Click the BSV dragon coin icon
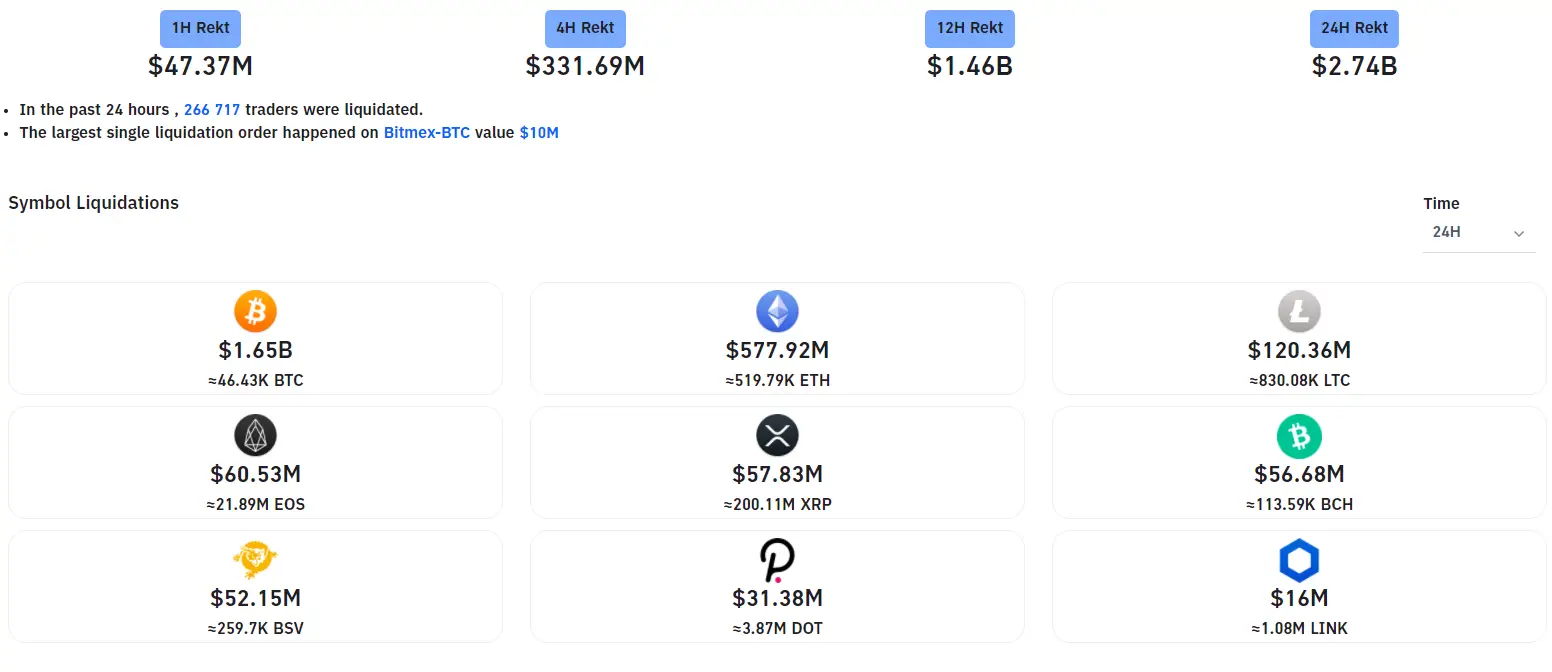The height and width of the screenshot is (672, 1552). point(255,560)
